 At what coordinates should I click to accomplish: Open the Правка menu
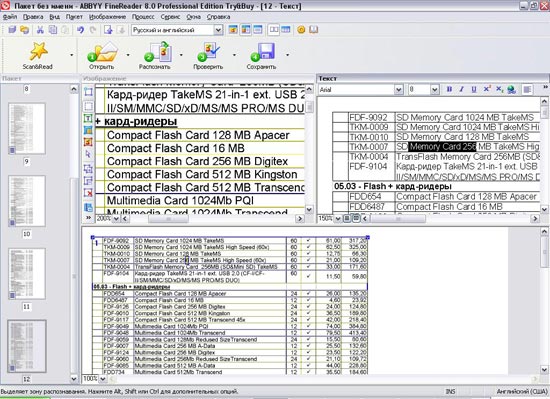[x=33, y=17]
